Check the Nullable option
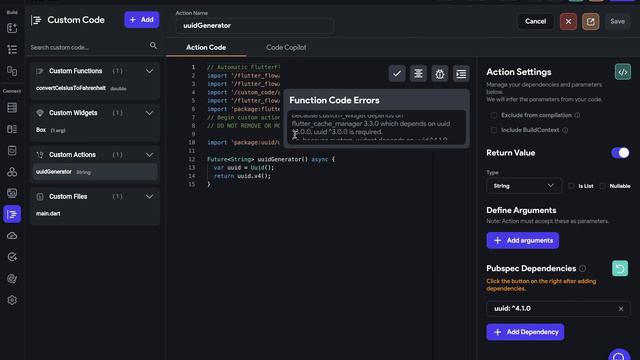The image size is (640, 360). [602, 186]
